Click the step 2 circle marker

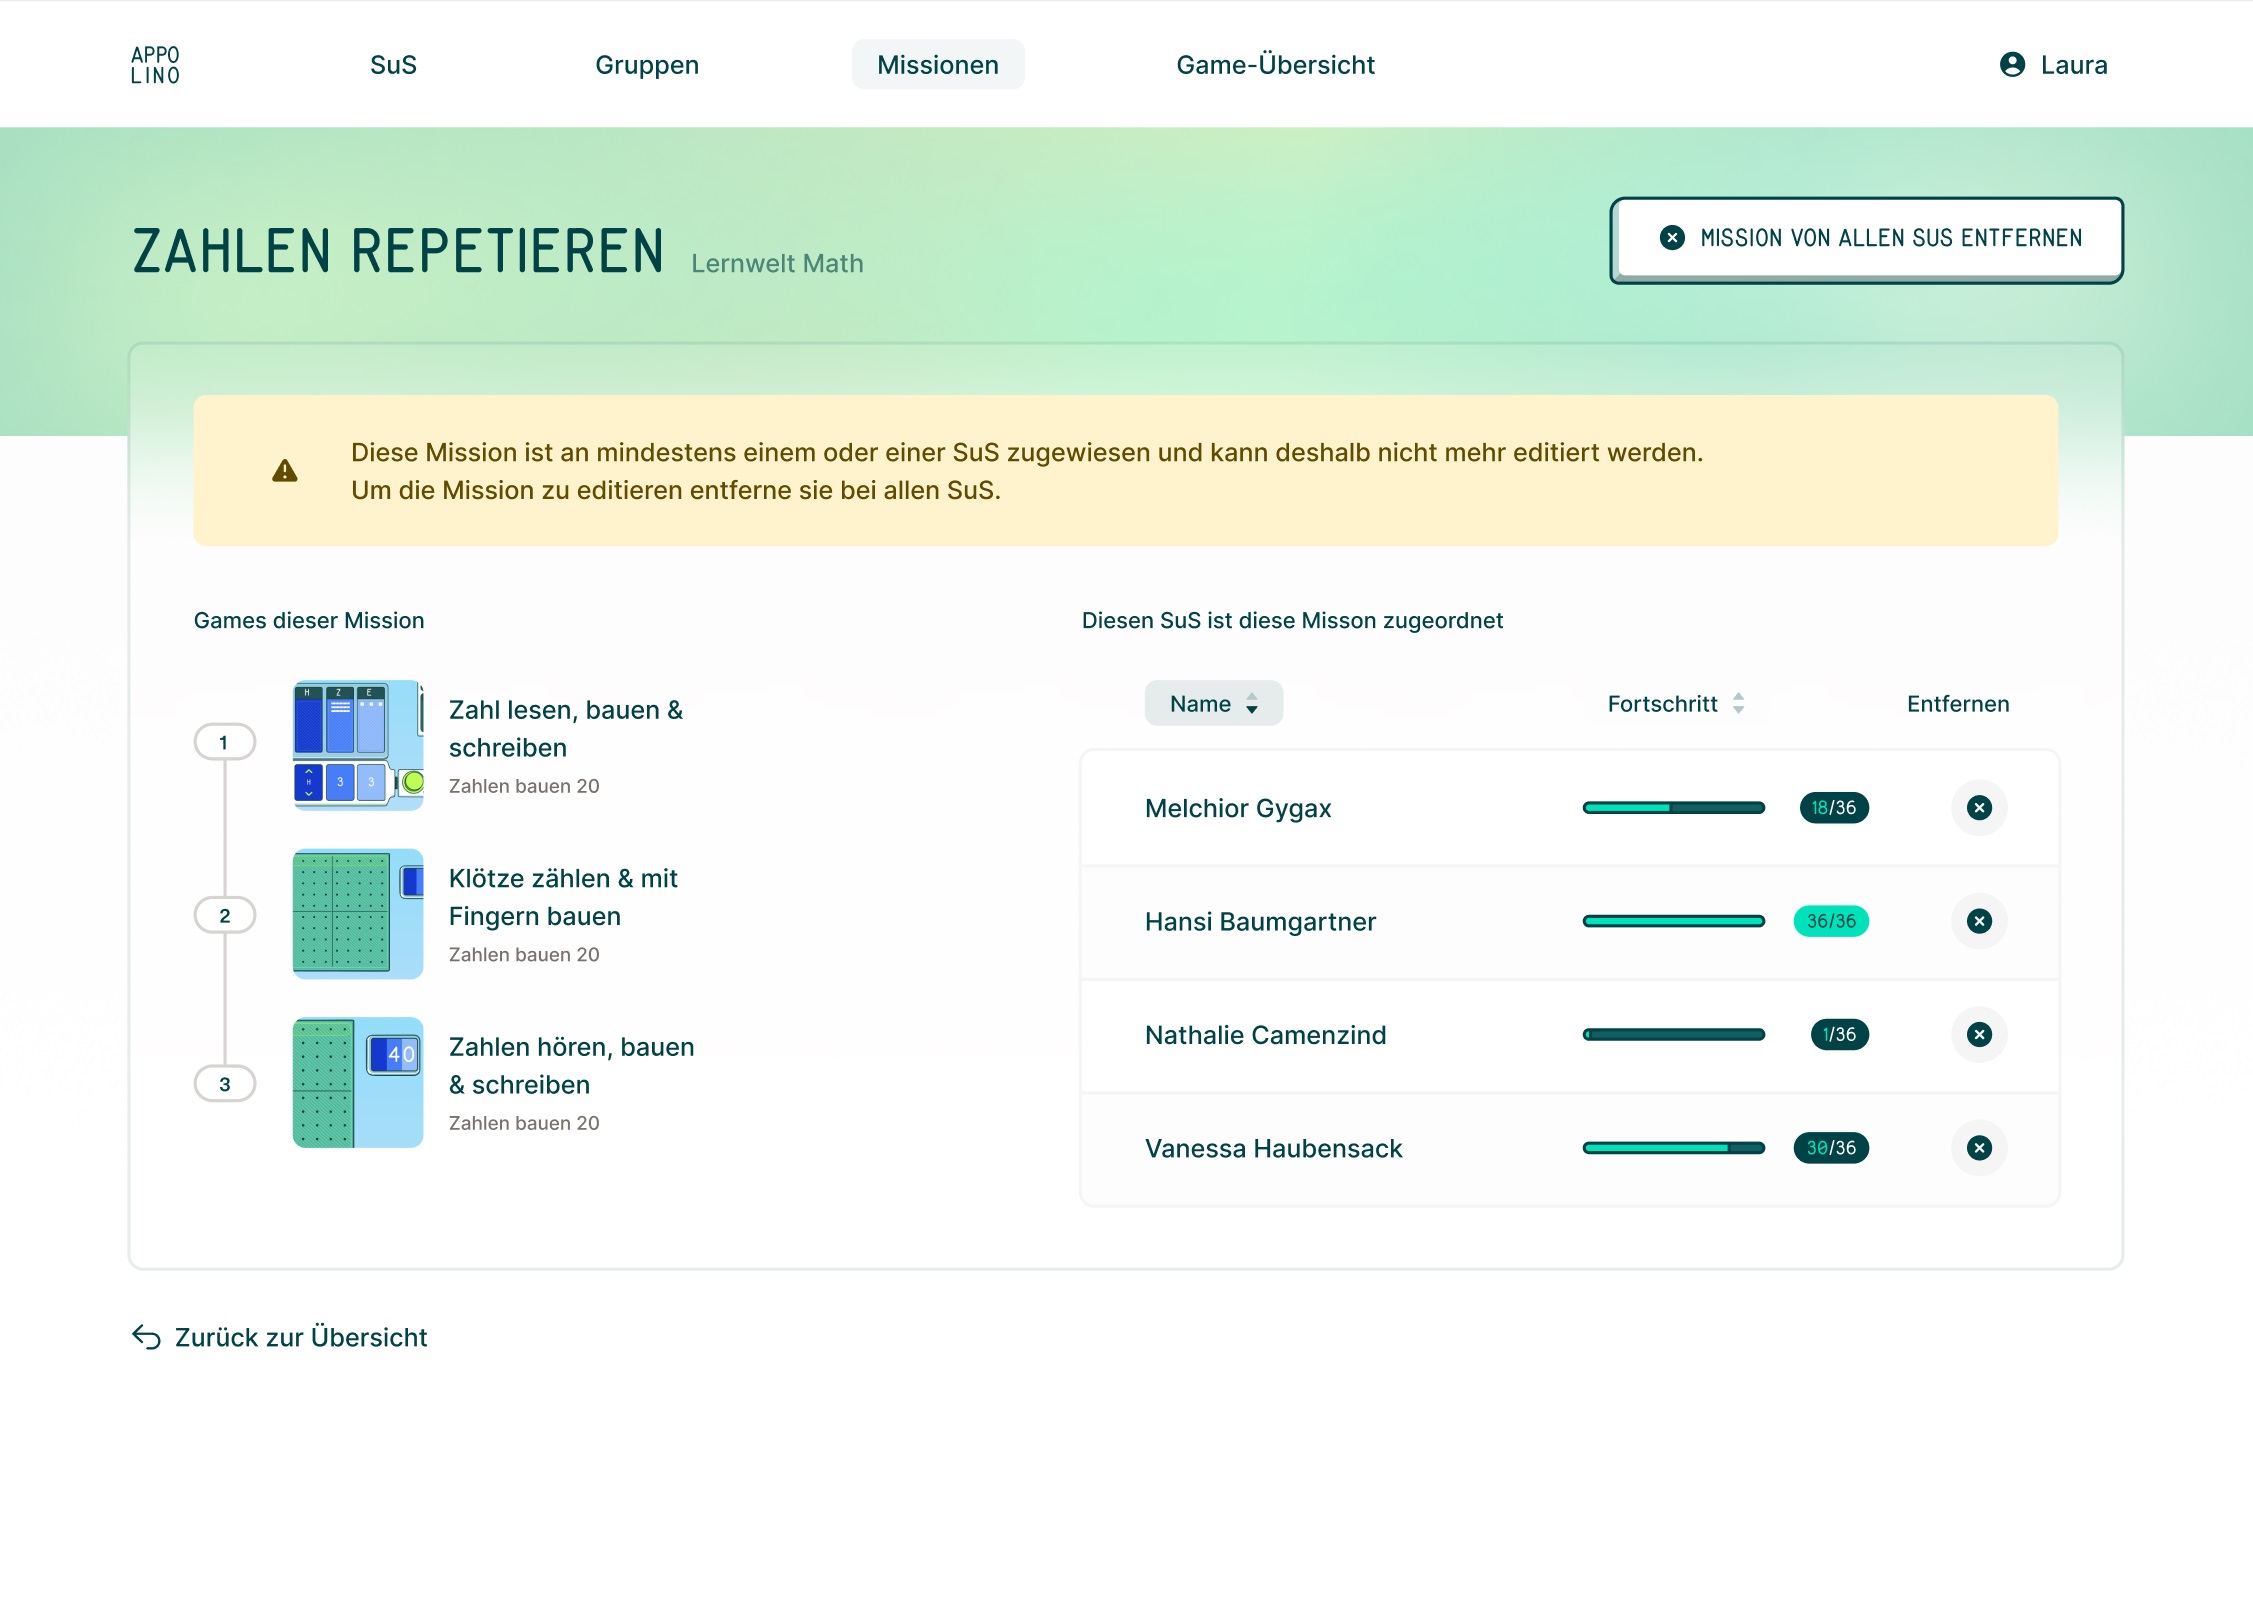point(225,915)
